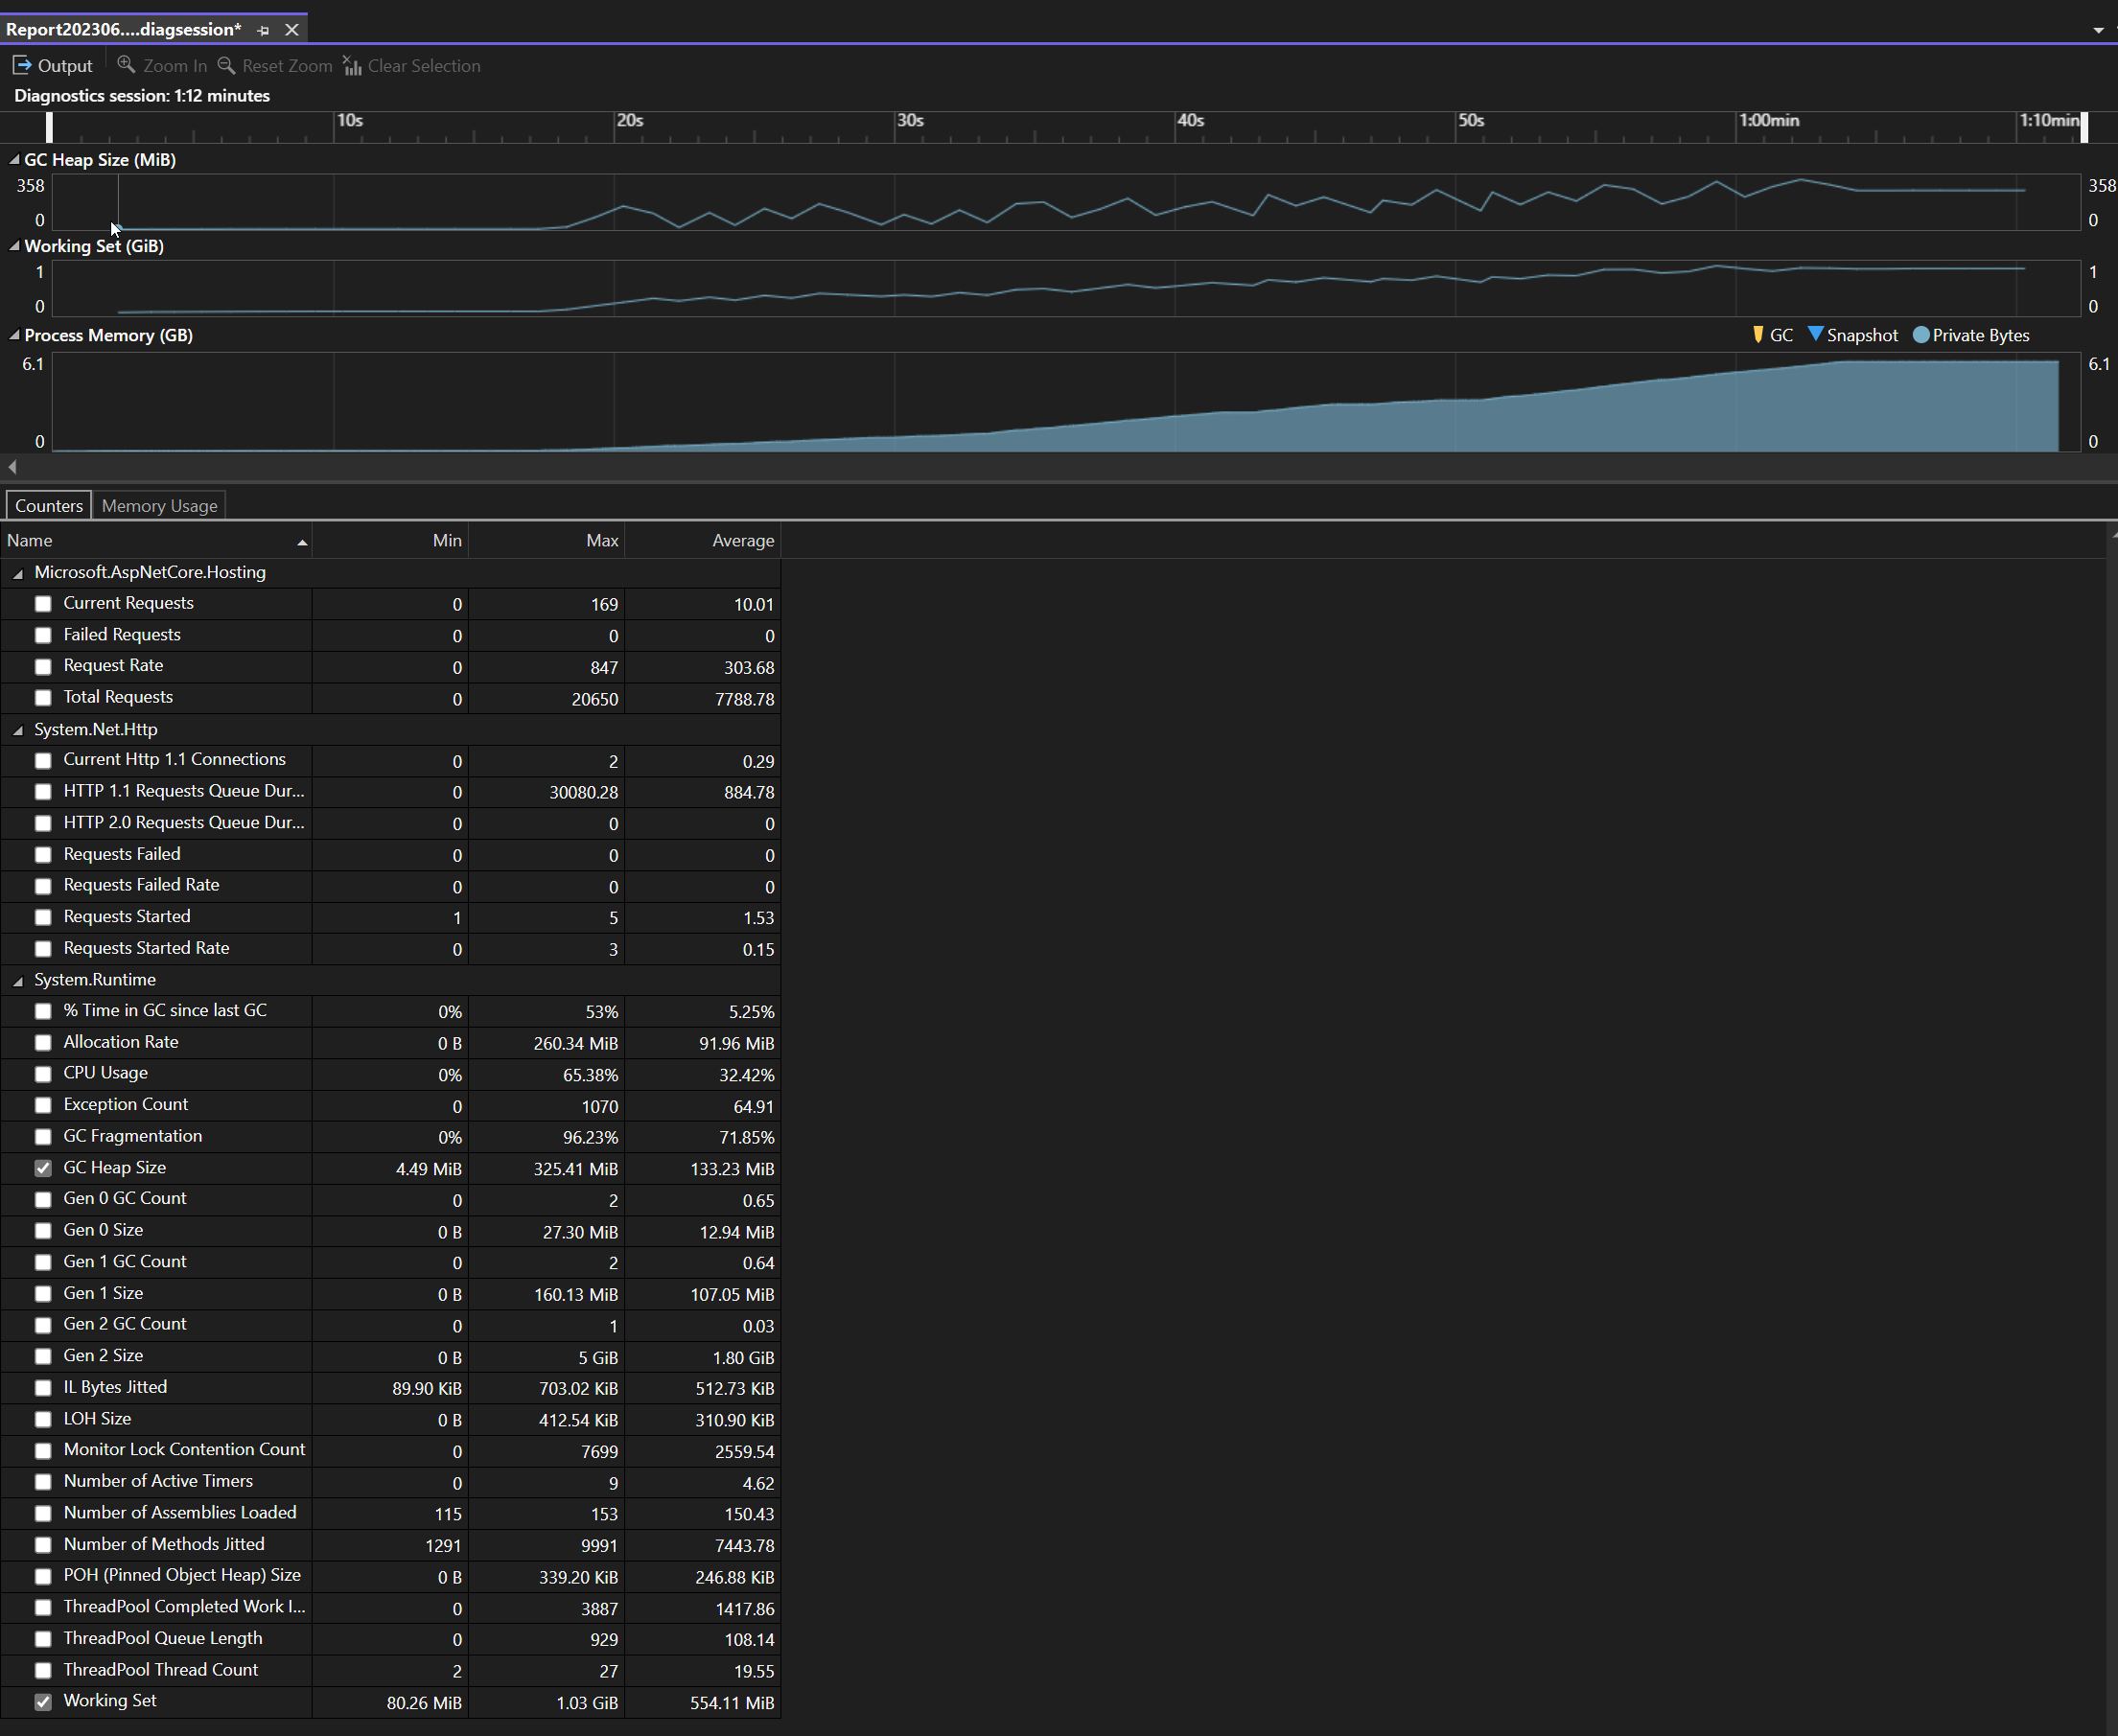This screenshot has height=1736, width=2118.
Task: Select the Counters tab
Action: [x=47, y=505]
